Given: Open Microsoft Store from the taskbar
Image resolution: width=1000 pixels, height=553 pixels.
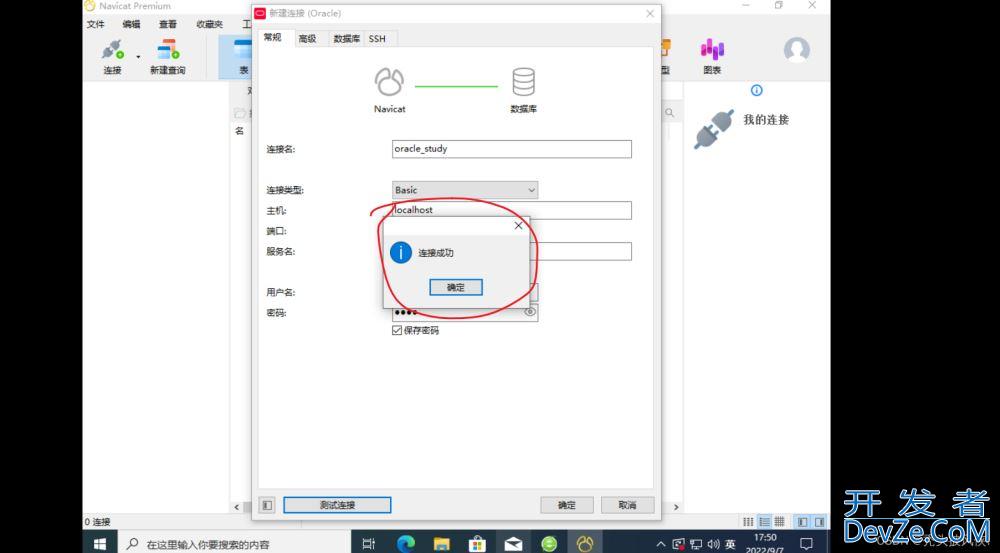Looking at the screenshot, I should (477, 544).
